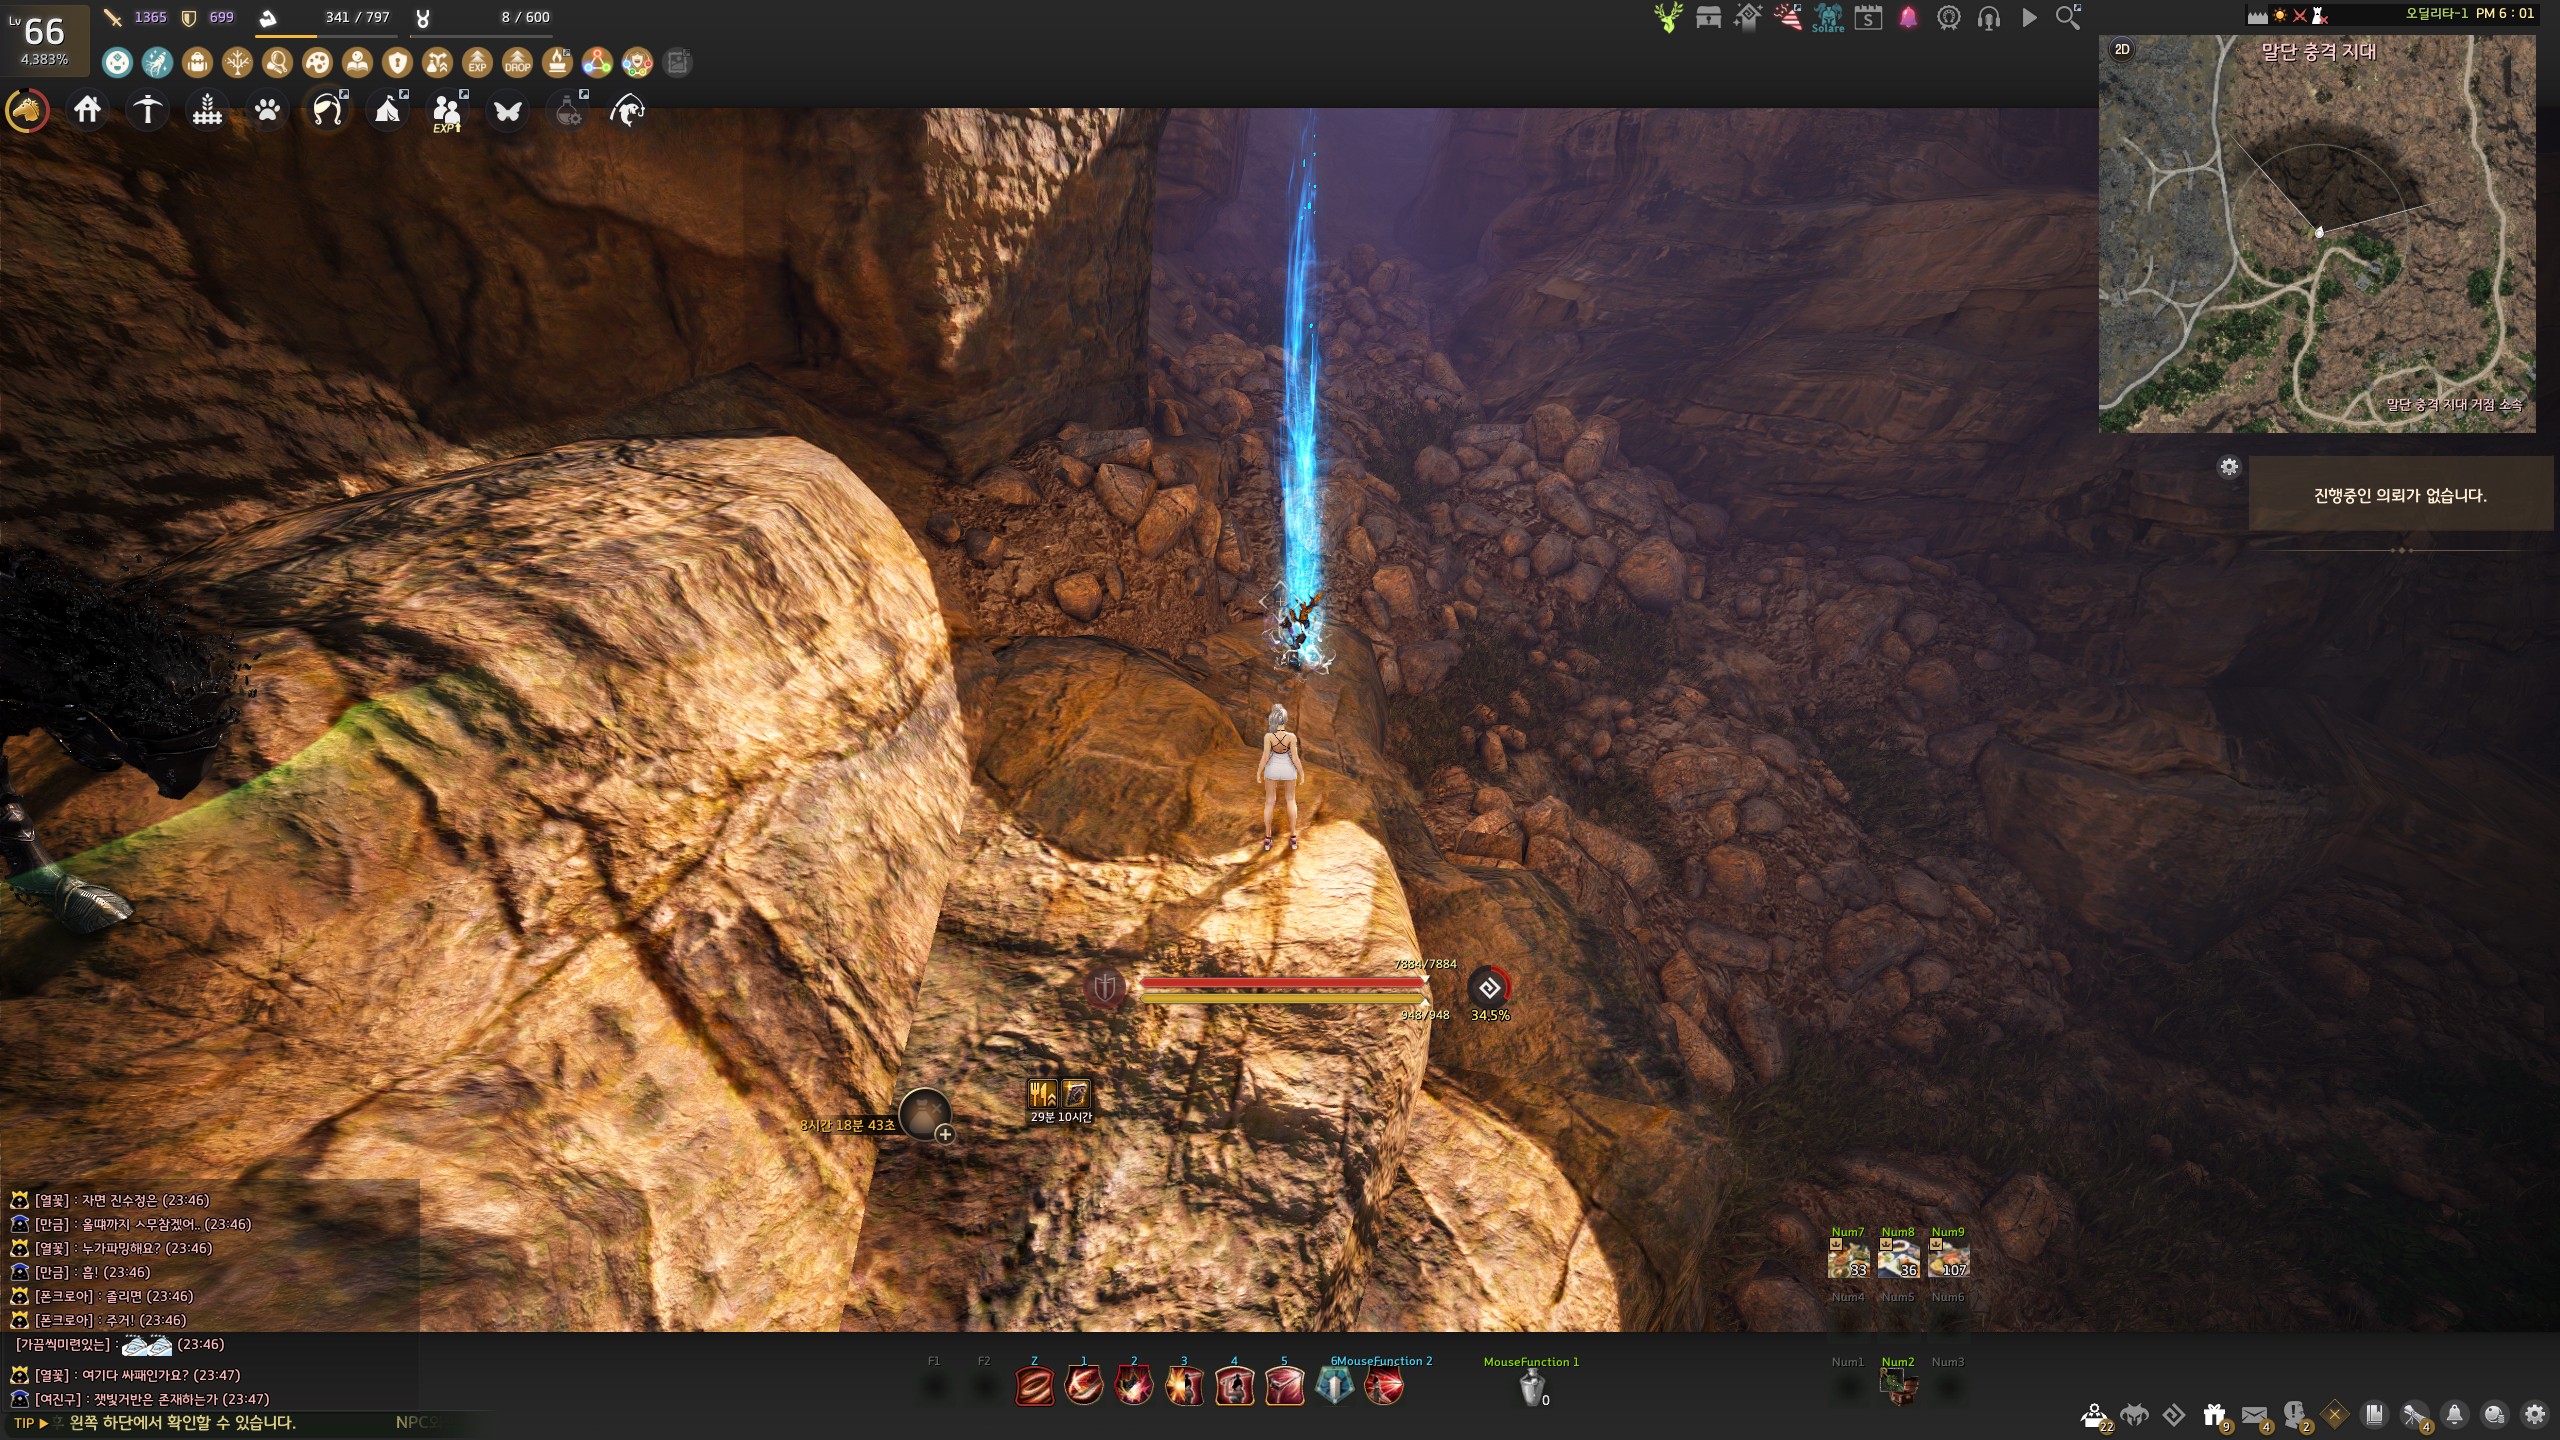Click the teal ginseng root buff icon
The width and height of the screenshot is (2560, 1440).
click(x=157, y=63)
